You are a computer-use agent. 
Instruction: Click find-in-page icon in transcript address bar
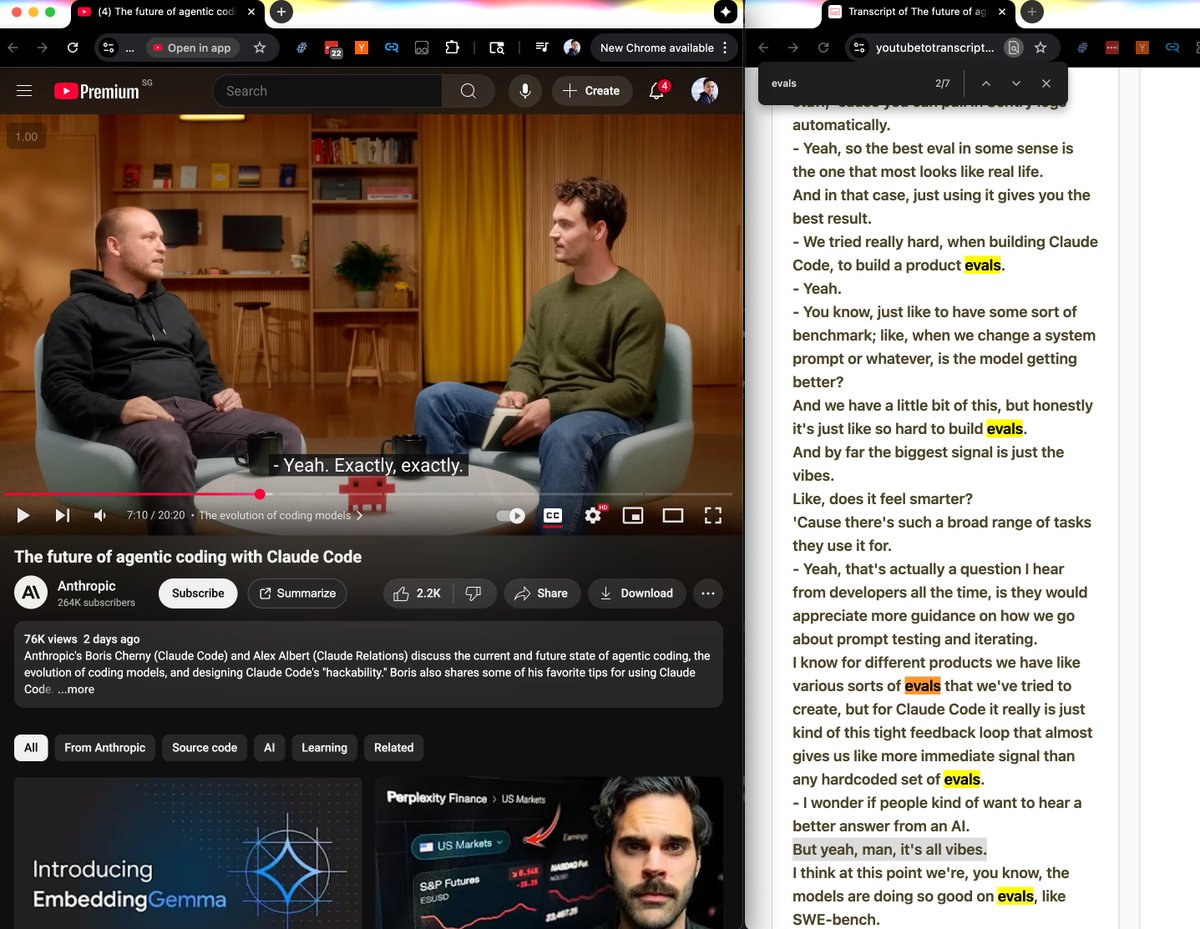[1014, 47]
